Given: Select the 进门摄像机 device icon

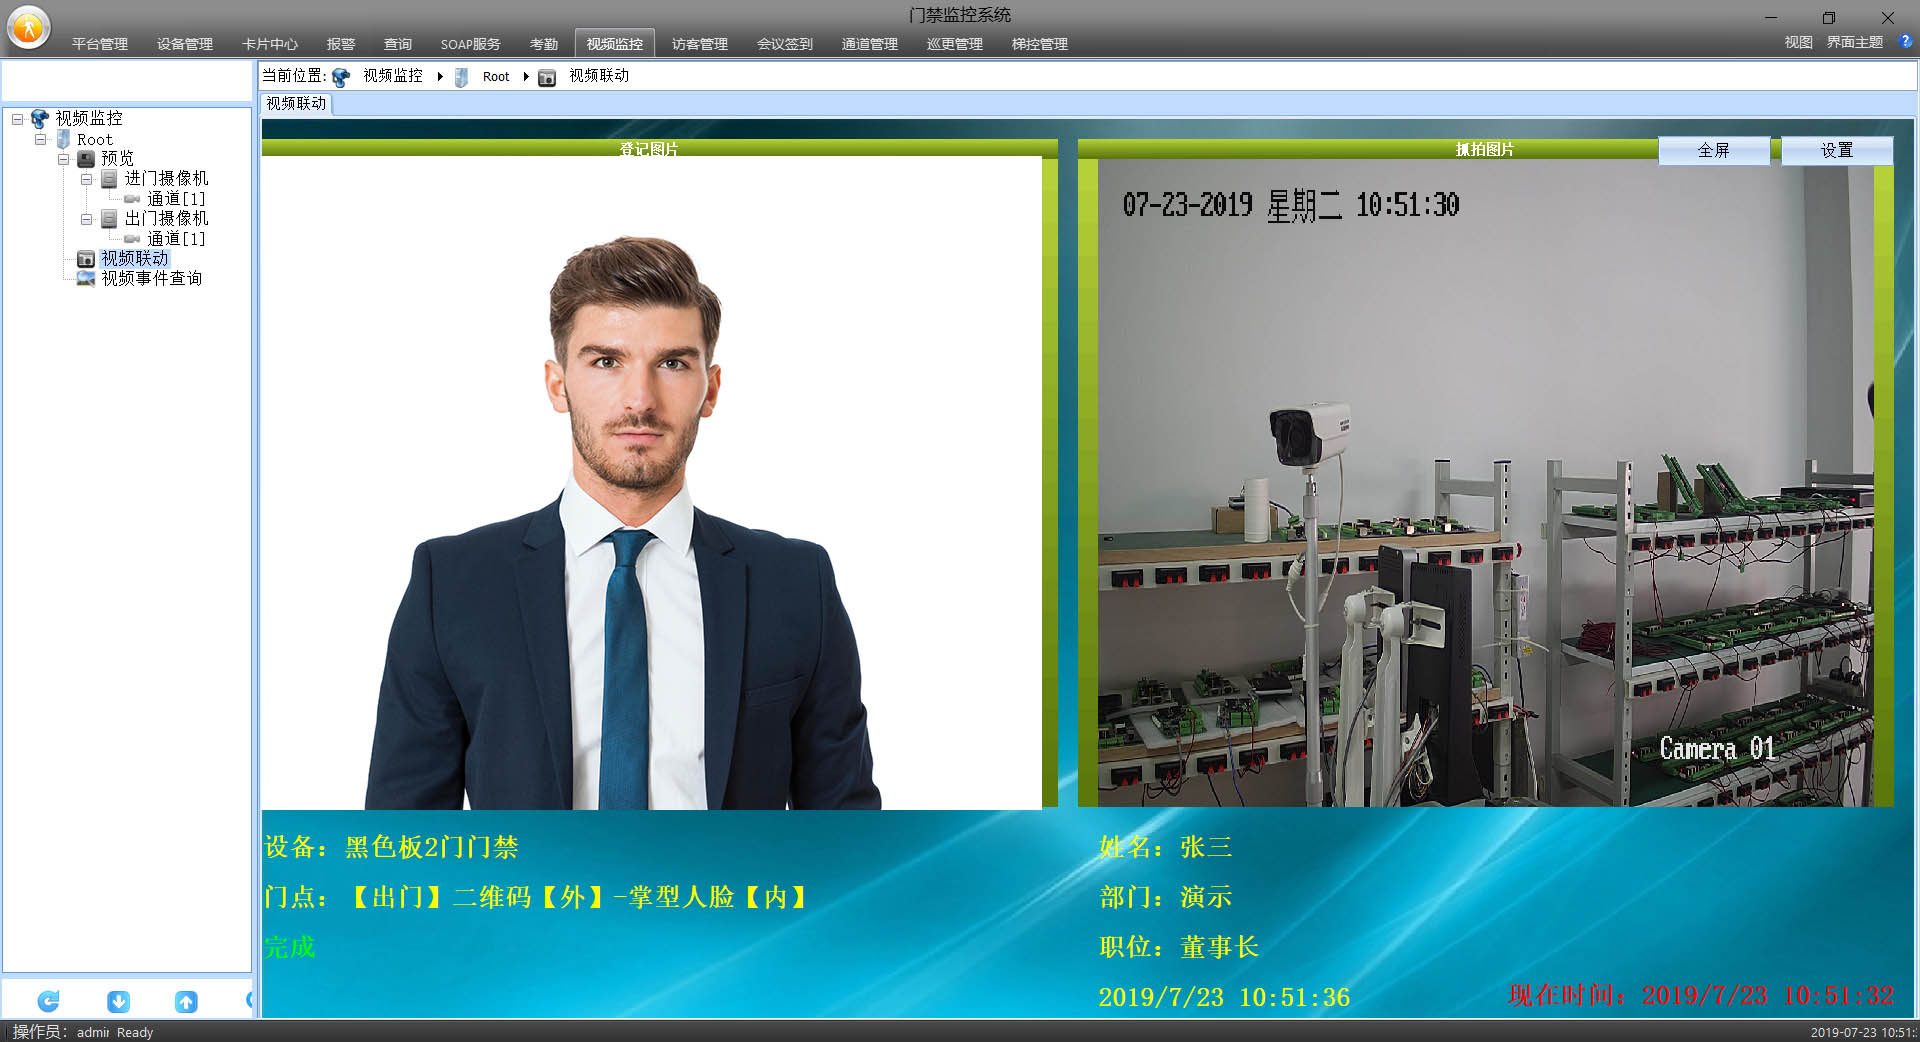Looking at the screenshot, I should point(109,179).
